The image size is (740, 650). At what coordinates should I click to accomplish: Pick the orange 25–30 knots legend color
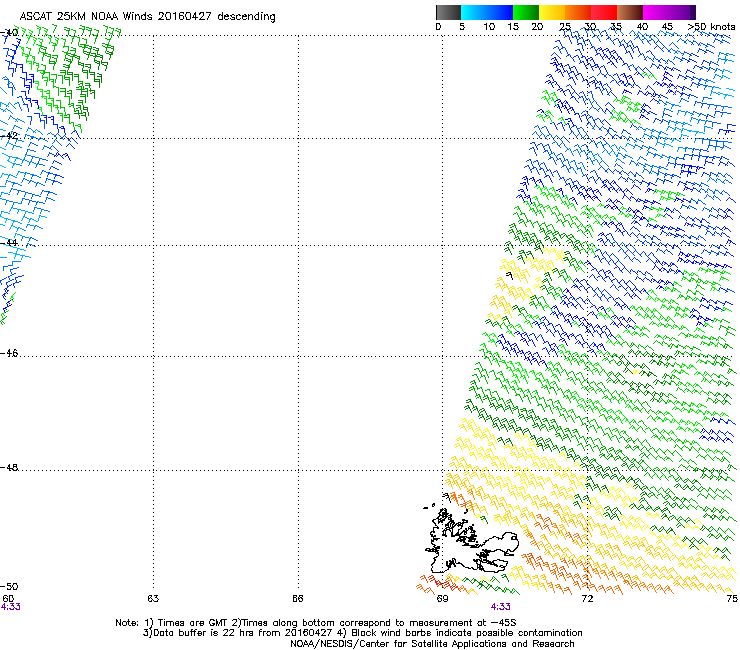tap(578, 12)
